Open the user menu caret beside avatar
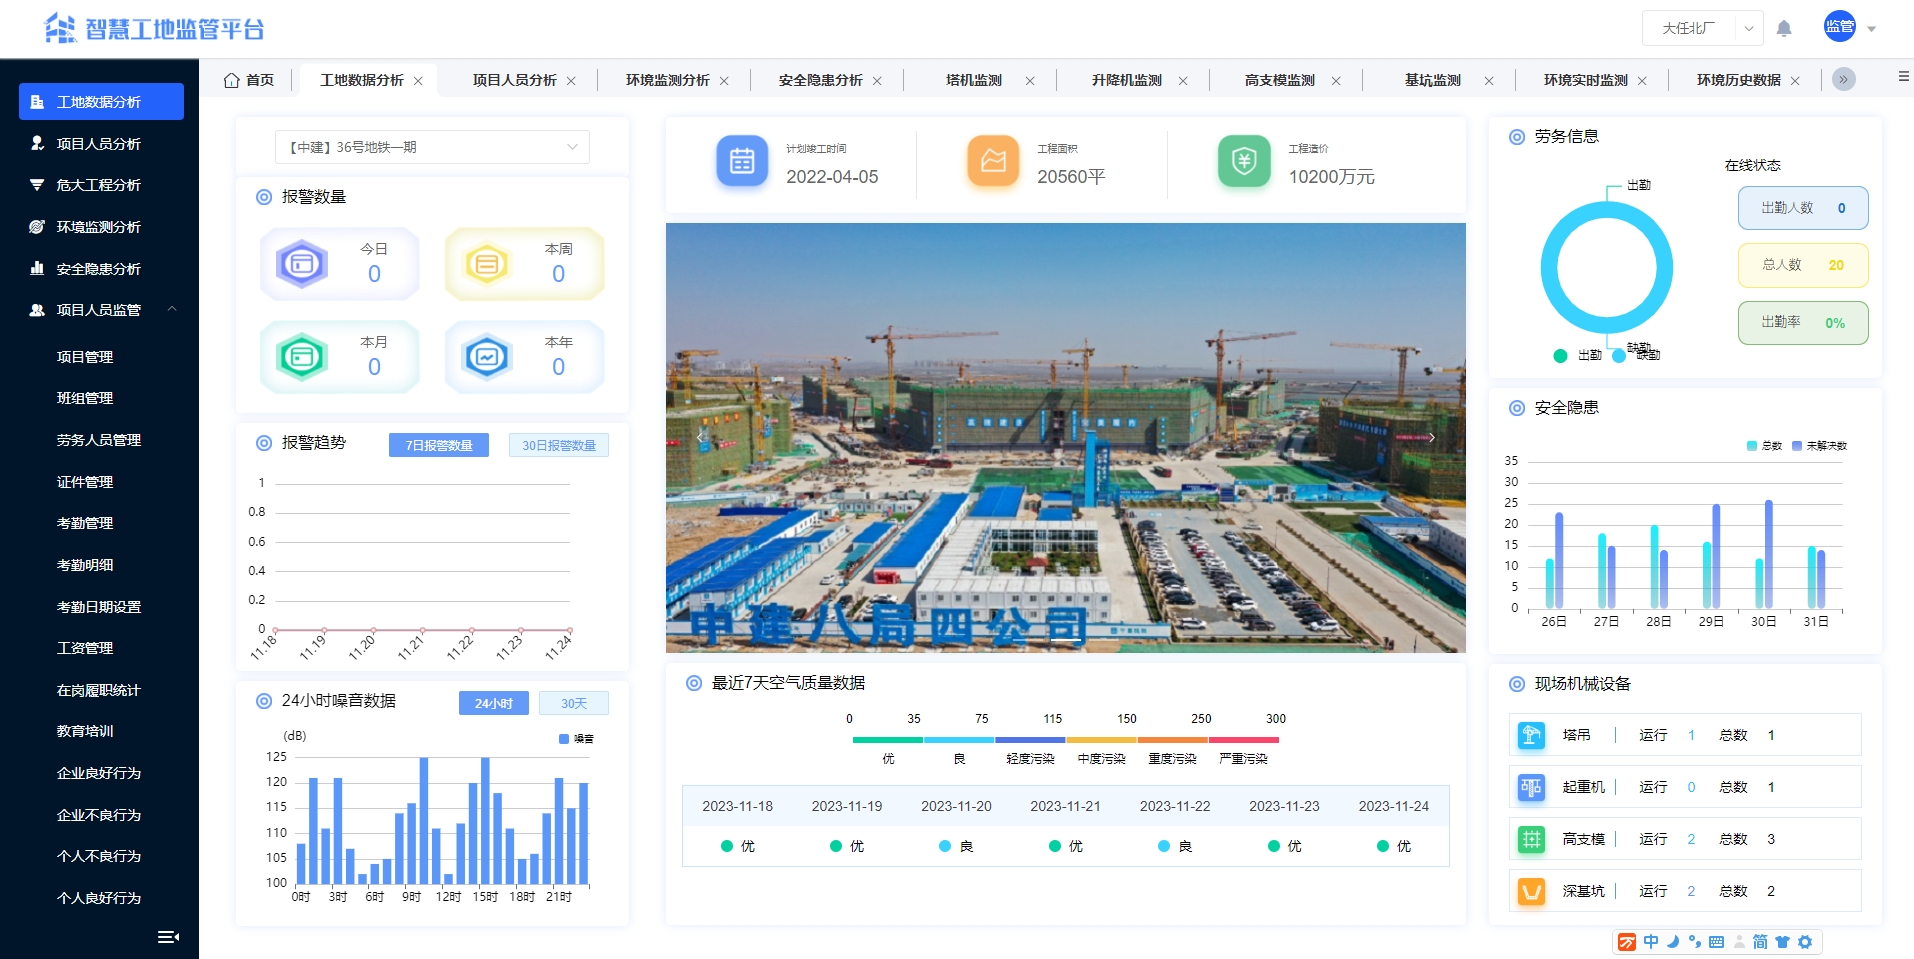This screenshot has height=959, width=1914. click(1871, 29)
